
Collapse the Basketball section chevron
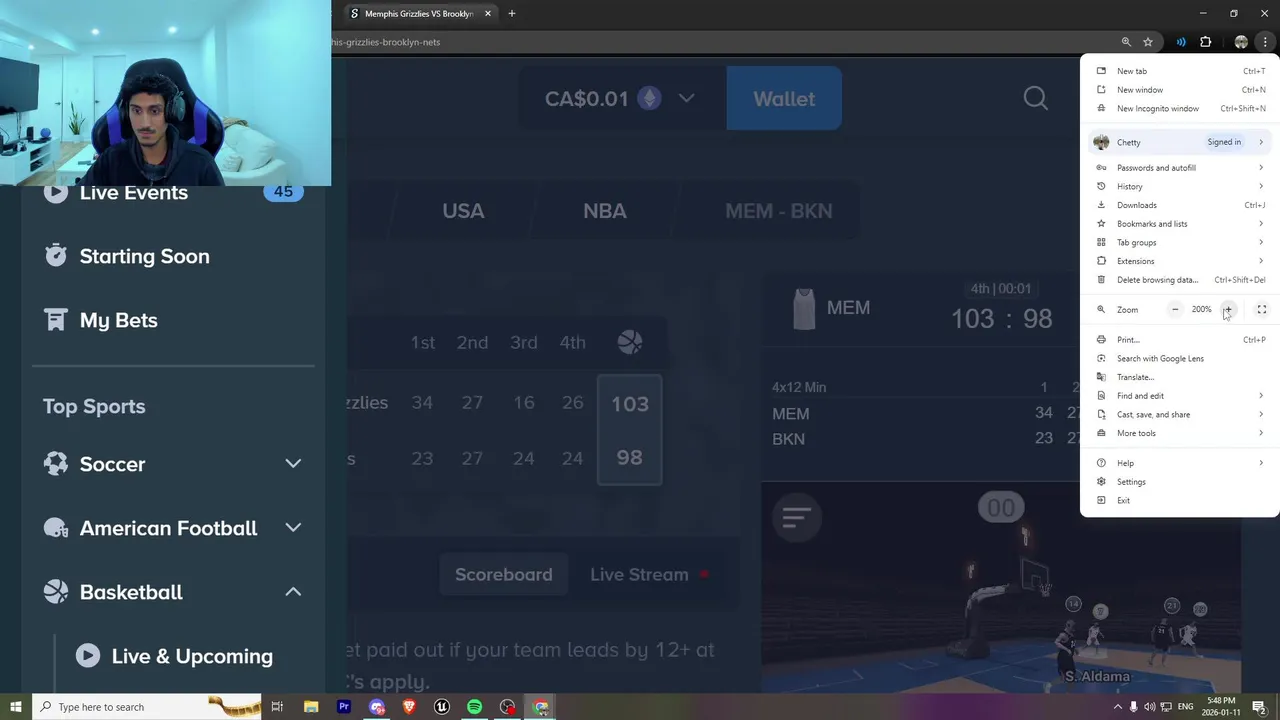click(x=293, y=592)
